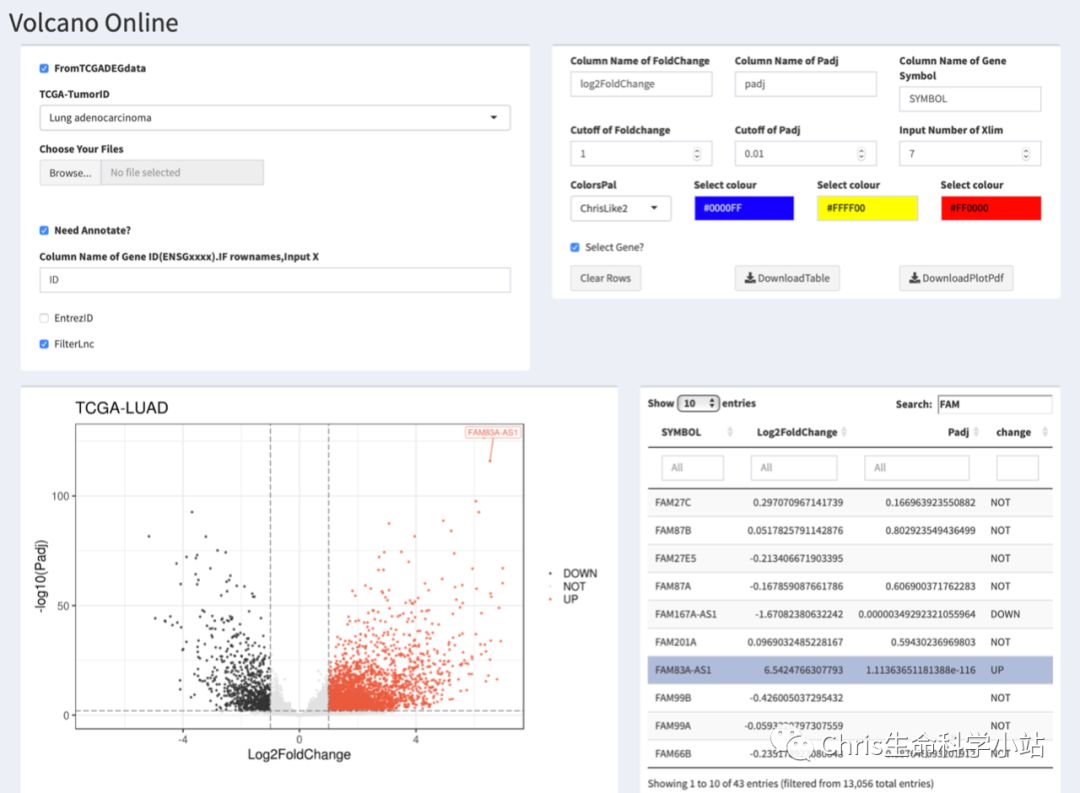Image resolution: width=1080 pixels, height=793 pixels.
Task: Pick the red #FF0000 colour swatch
Action: coord(990,208)
